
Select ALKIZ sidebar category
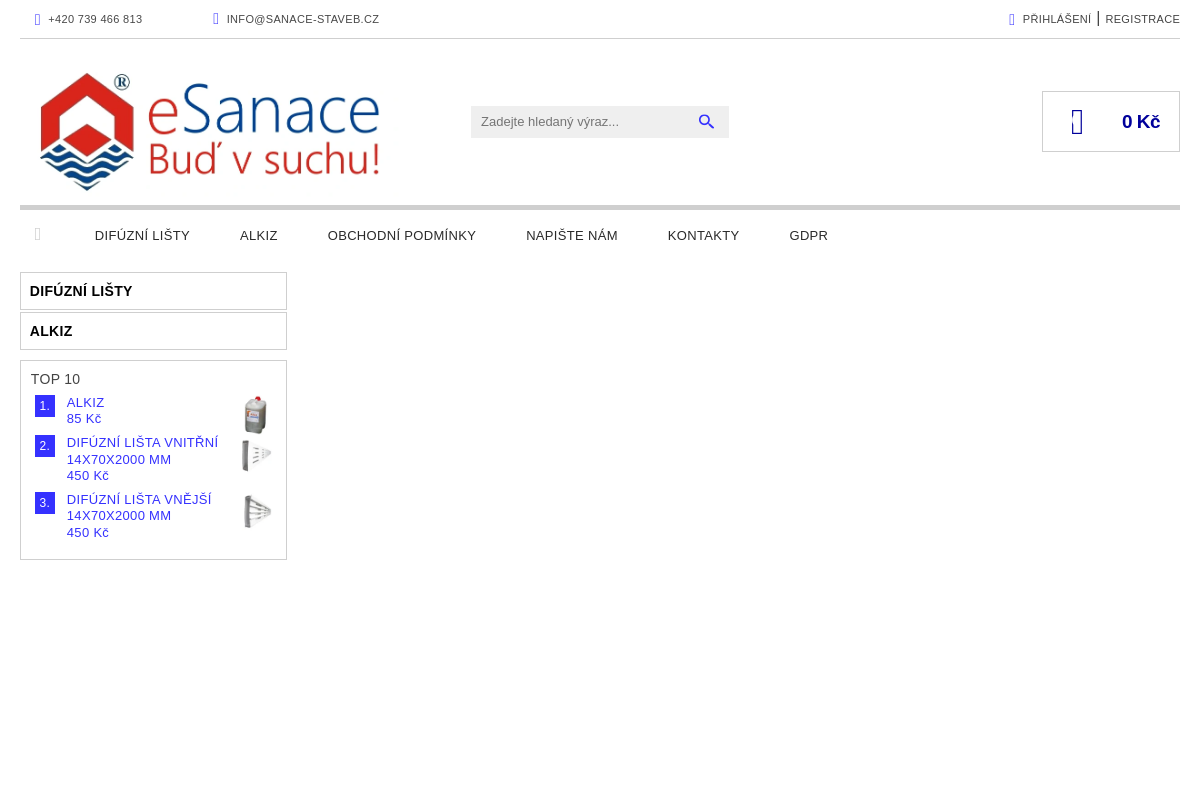click(x=153, y=331)
